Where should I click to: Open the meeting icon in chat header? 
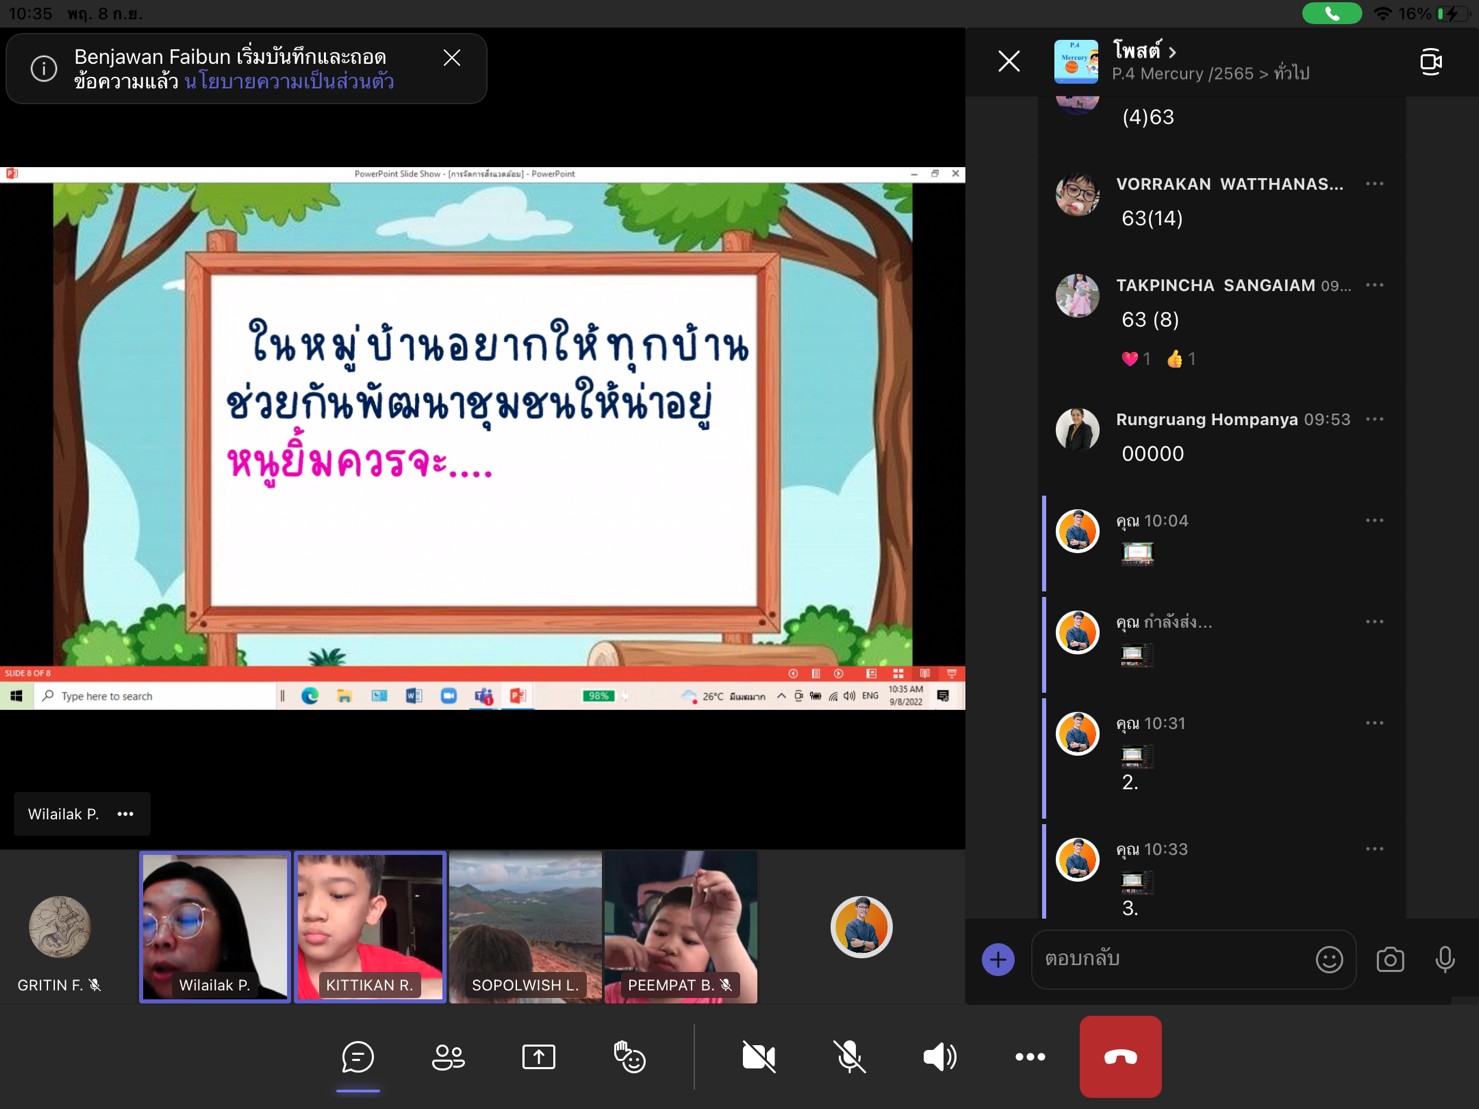coord(1431,62)
